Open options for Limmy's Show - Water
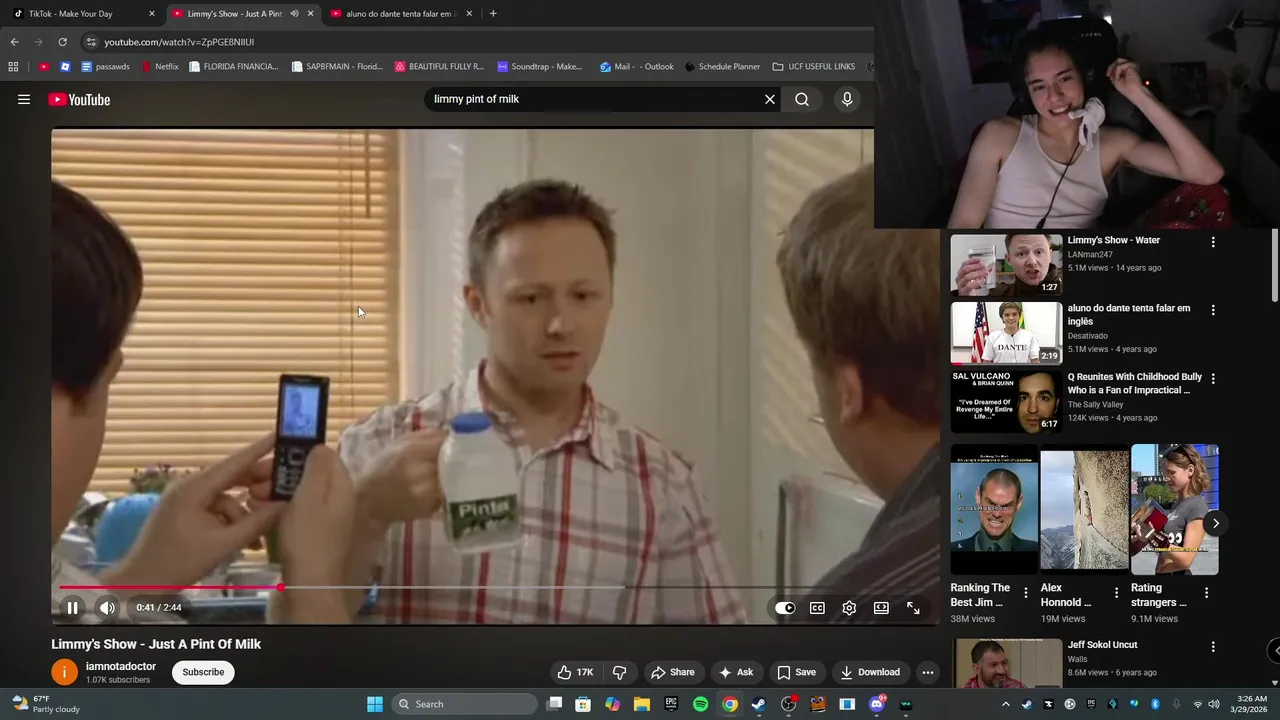Image resolution: width=1280 pixels, height=720 pixels. 1213,242
